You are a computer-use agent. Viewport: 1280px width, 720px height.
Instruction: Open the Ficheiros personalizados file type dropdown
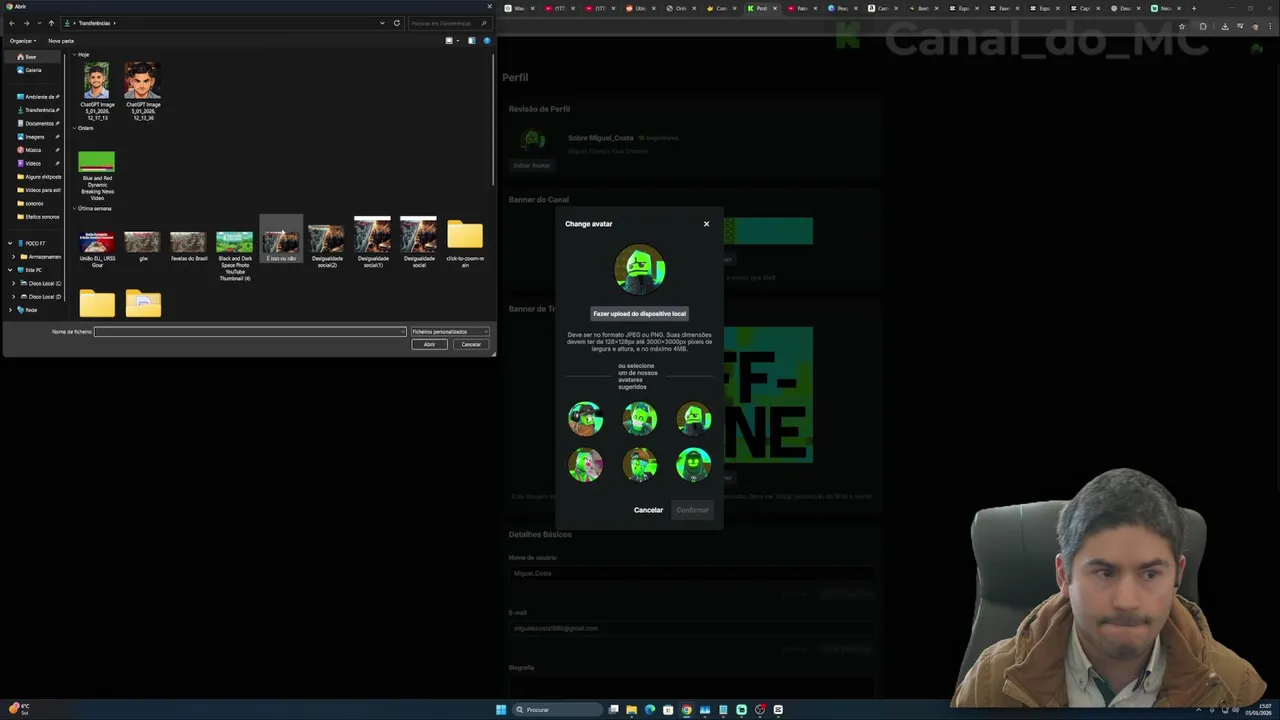click(x=449, y=332)
